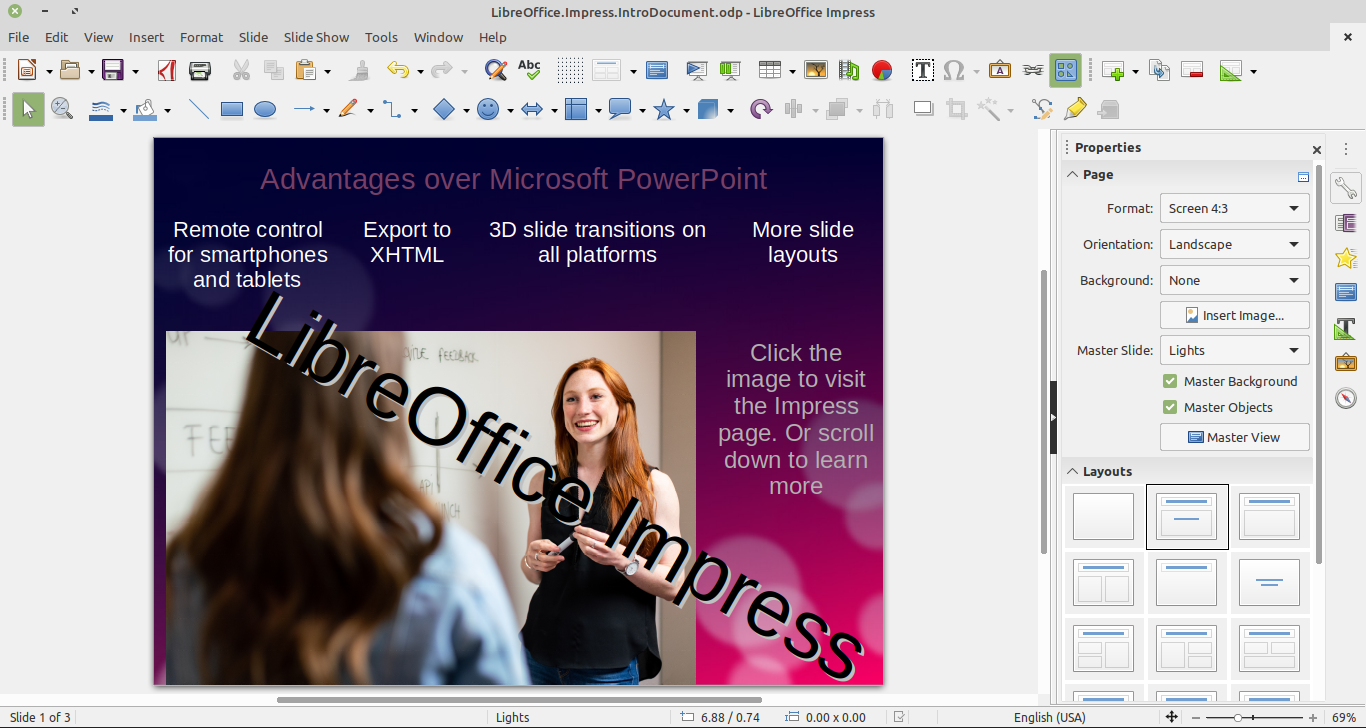Viewport: 1366px width, 728px height.
Task: Open the Format dropdown showing Screen 4:3
Action: [x=1234, y=208]
